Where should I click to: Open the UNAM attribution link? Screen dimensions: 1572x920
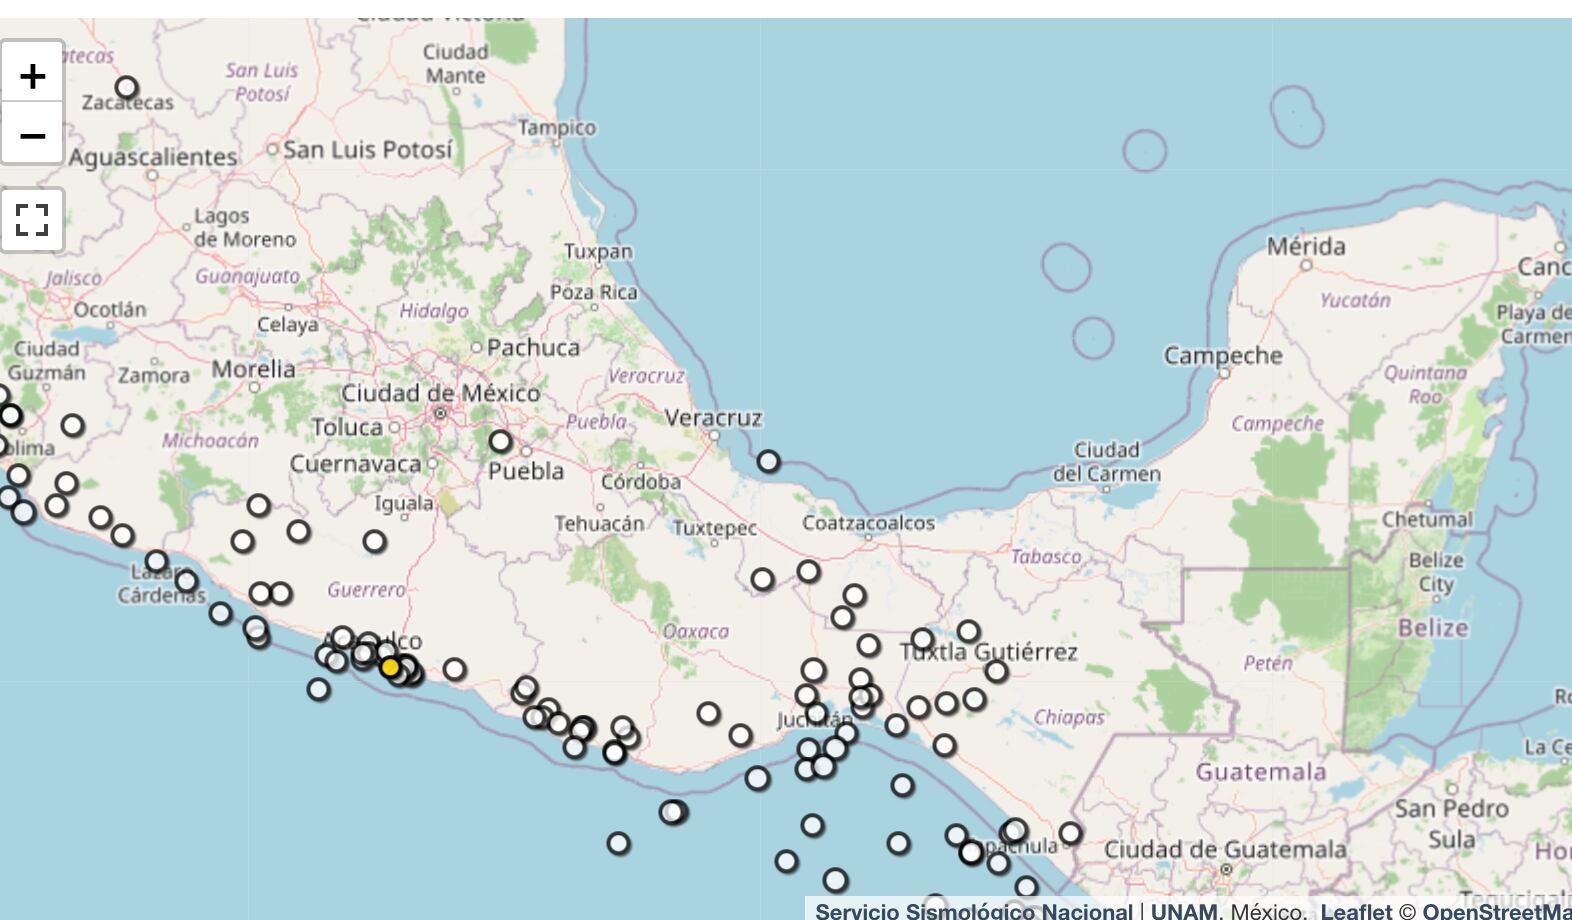click(1184, 911)
